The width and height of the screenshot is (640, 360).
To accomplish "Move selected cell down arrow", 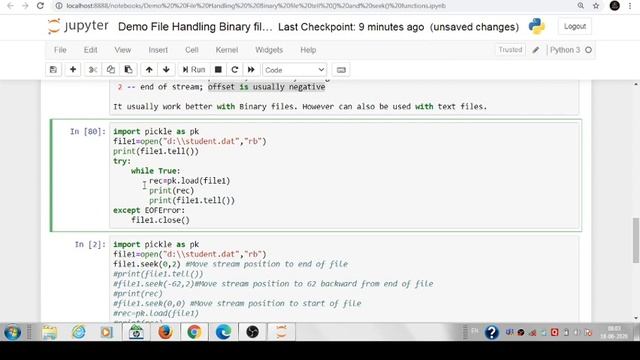I will tap(166, 70).
